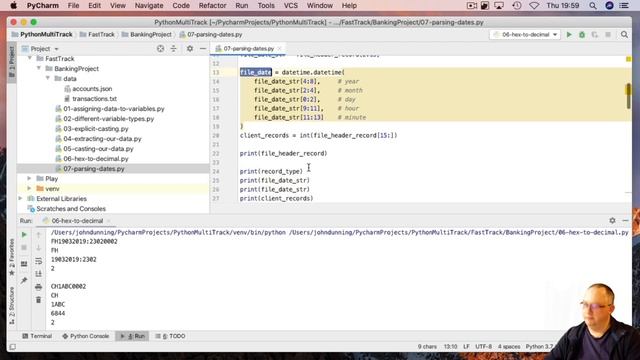Click the down arrow in Run panel
The height and width of the screenshot is (360, 640).
38,248
